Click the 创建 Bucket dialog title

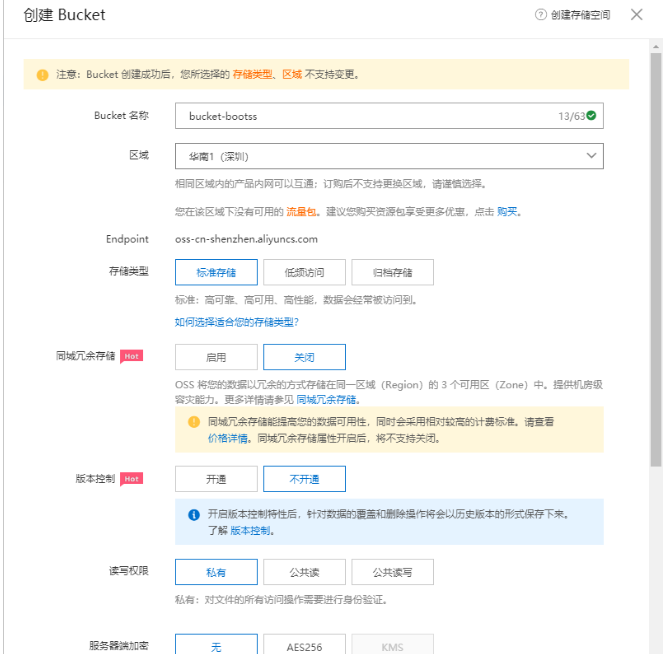coord(64,15)
